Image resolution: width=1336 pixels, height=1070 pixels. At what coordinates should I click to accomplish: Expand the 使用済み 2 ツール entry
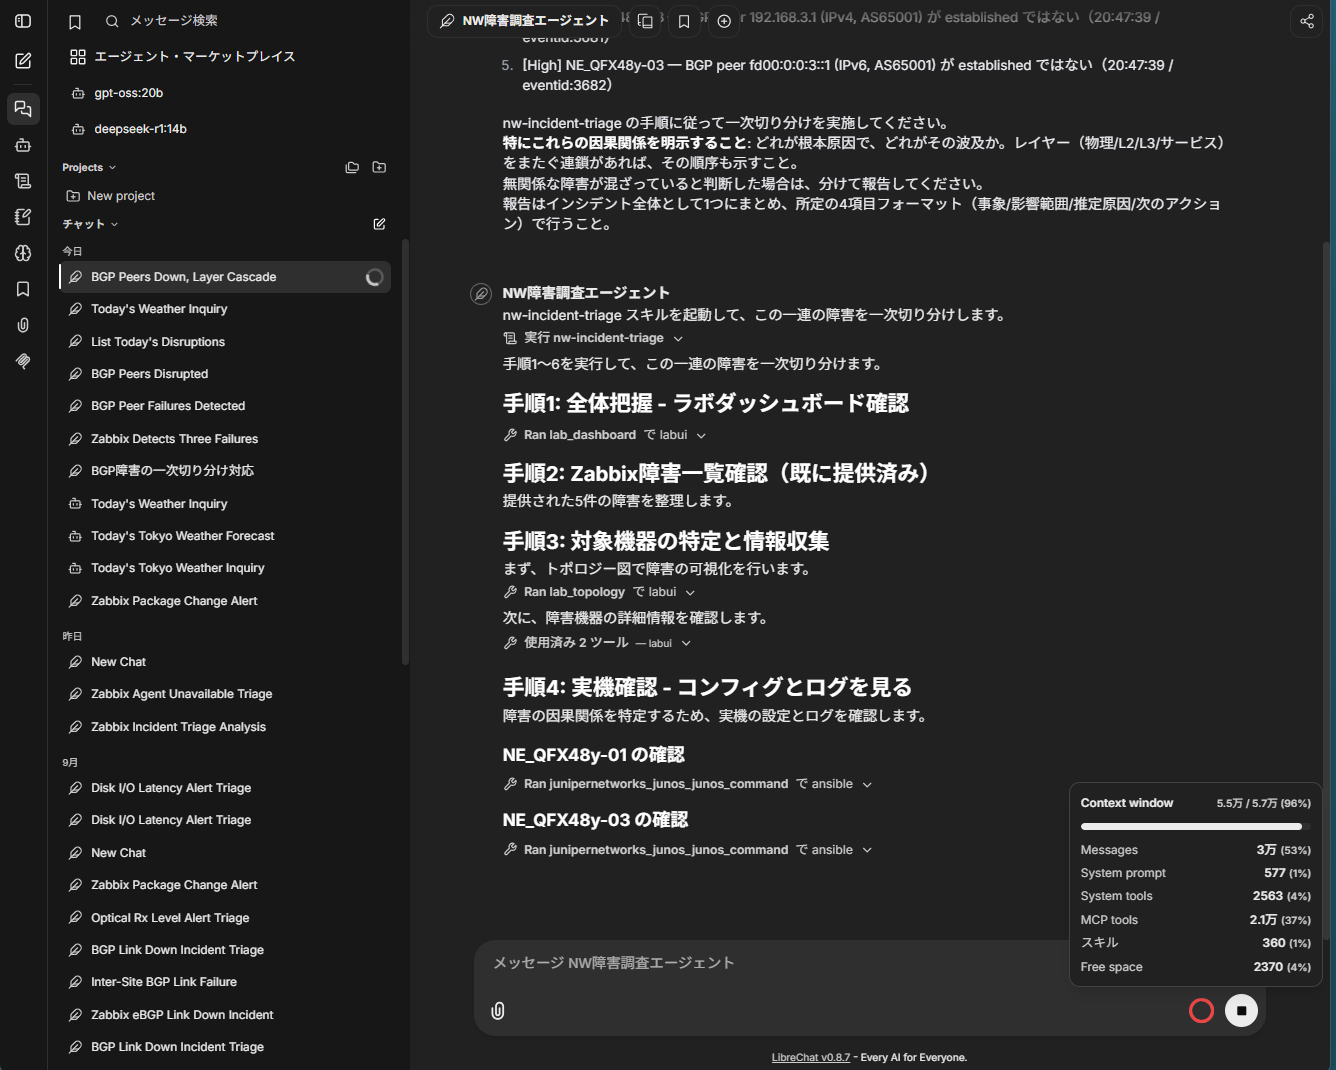(597, 643)
